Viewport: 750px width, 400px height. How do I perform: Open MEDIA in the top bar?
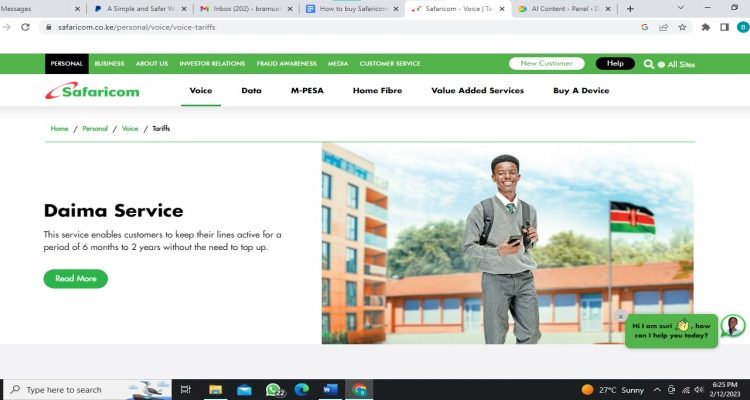tap(338, 64)
